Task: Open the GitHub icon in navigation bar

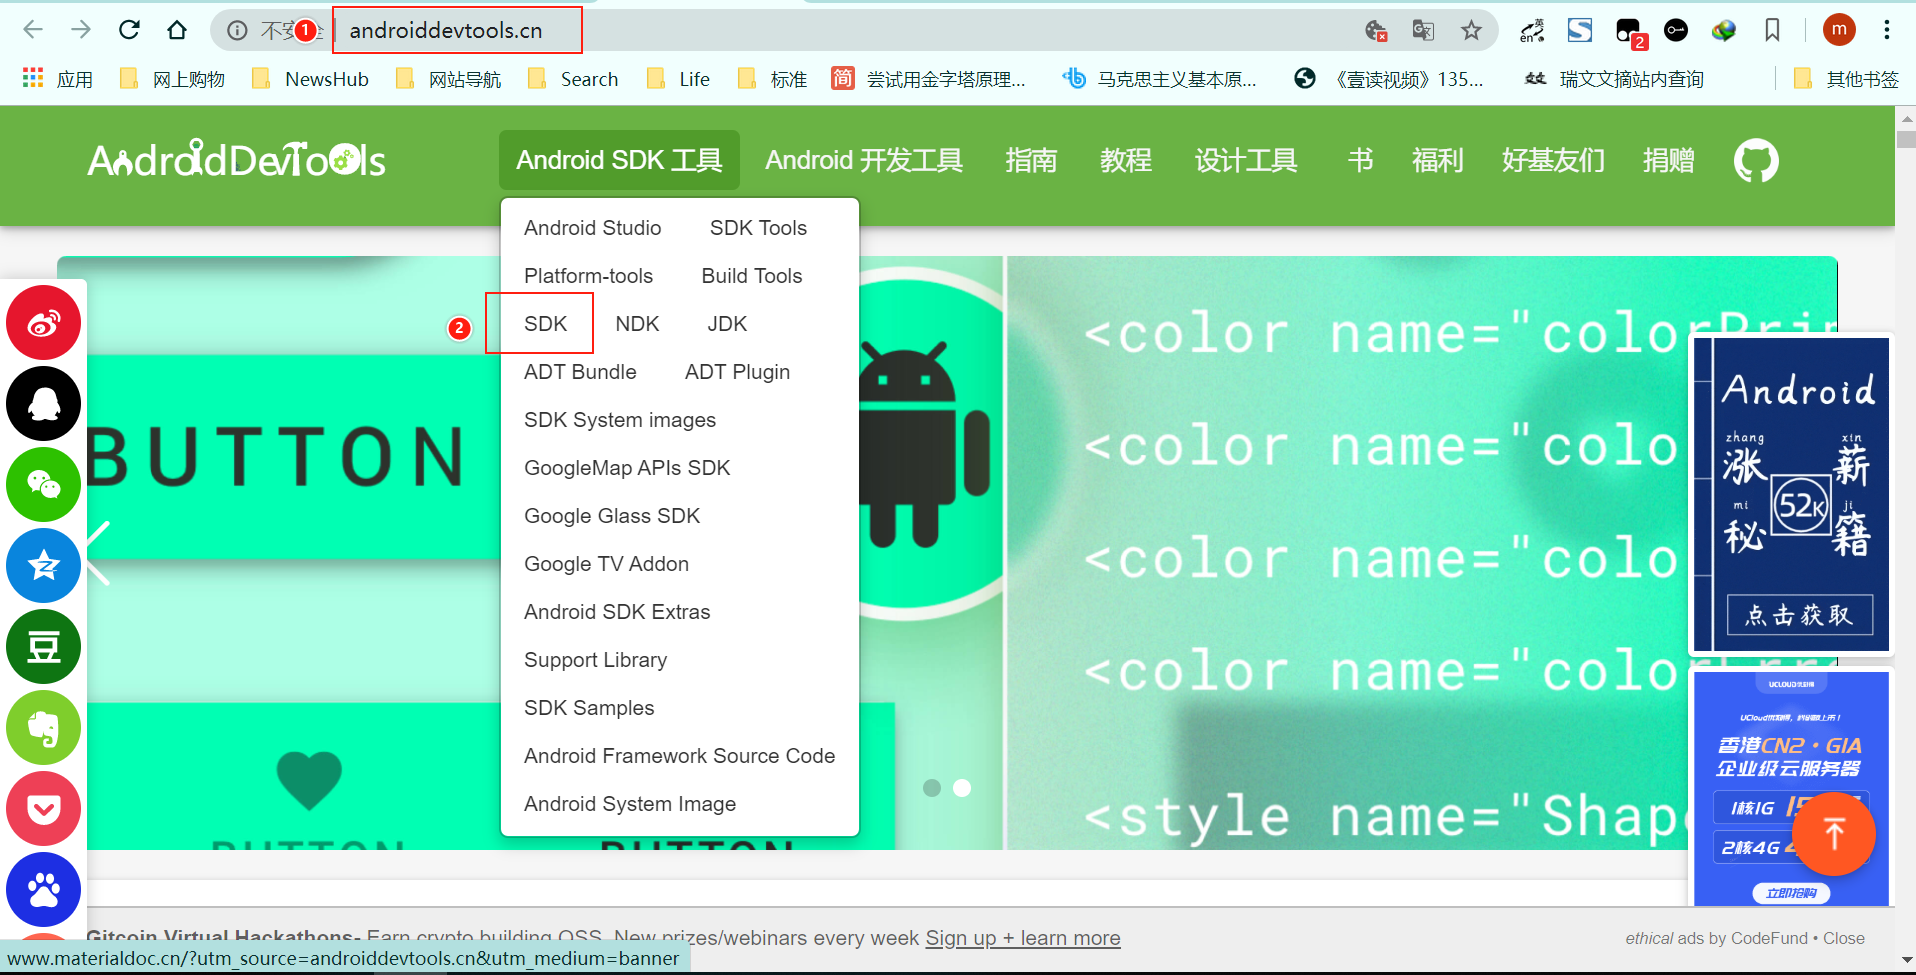Action: 1756,160
